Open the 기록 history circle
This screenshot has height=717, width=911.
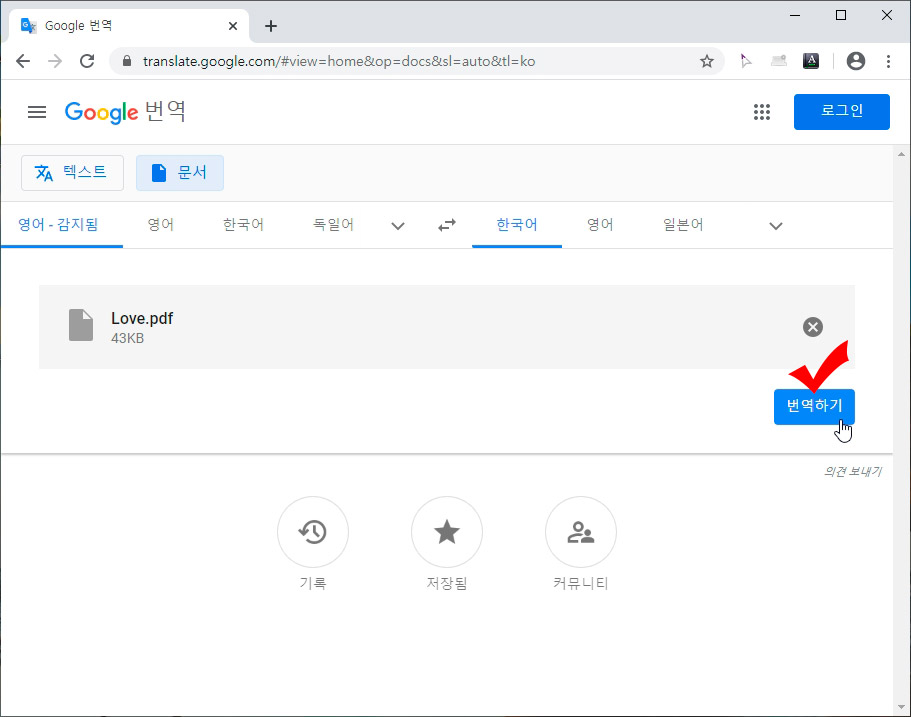(313, 532)
